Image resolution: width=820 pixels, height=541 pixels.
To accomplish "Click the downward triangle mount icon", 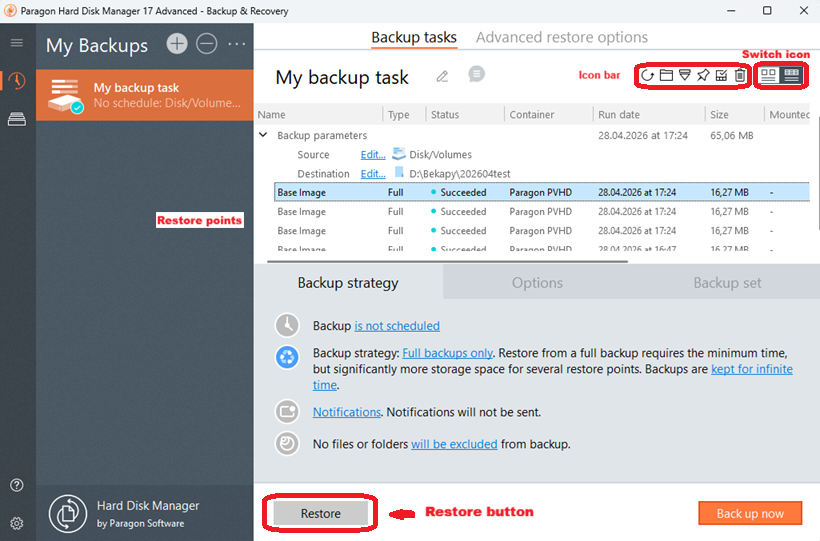I will tap(685, 75).
